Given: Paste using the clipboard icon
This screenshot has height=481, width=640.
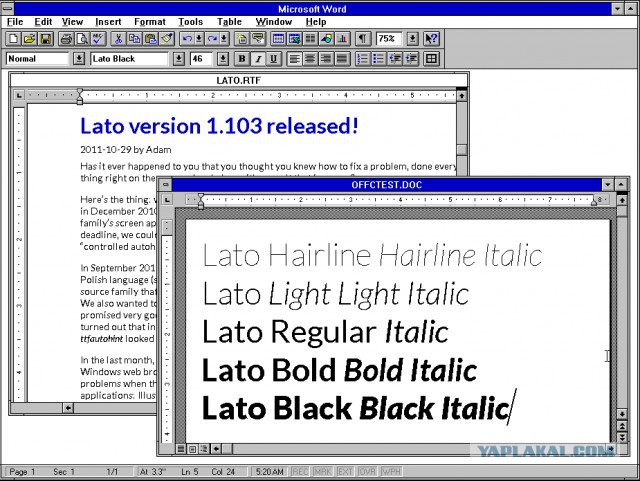Looking at the screenshot, I should pyautogui.click(x=151, y=39).
